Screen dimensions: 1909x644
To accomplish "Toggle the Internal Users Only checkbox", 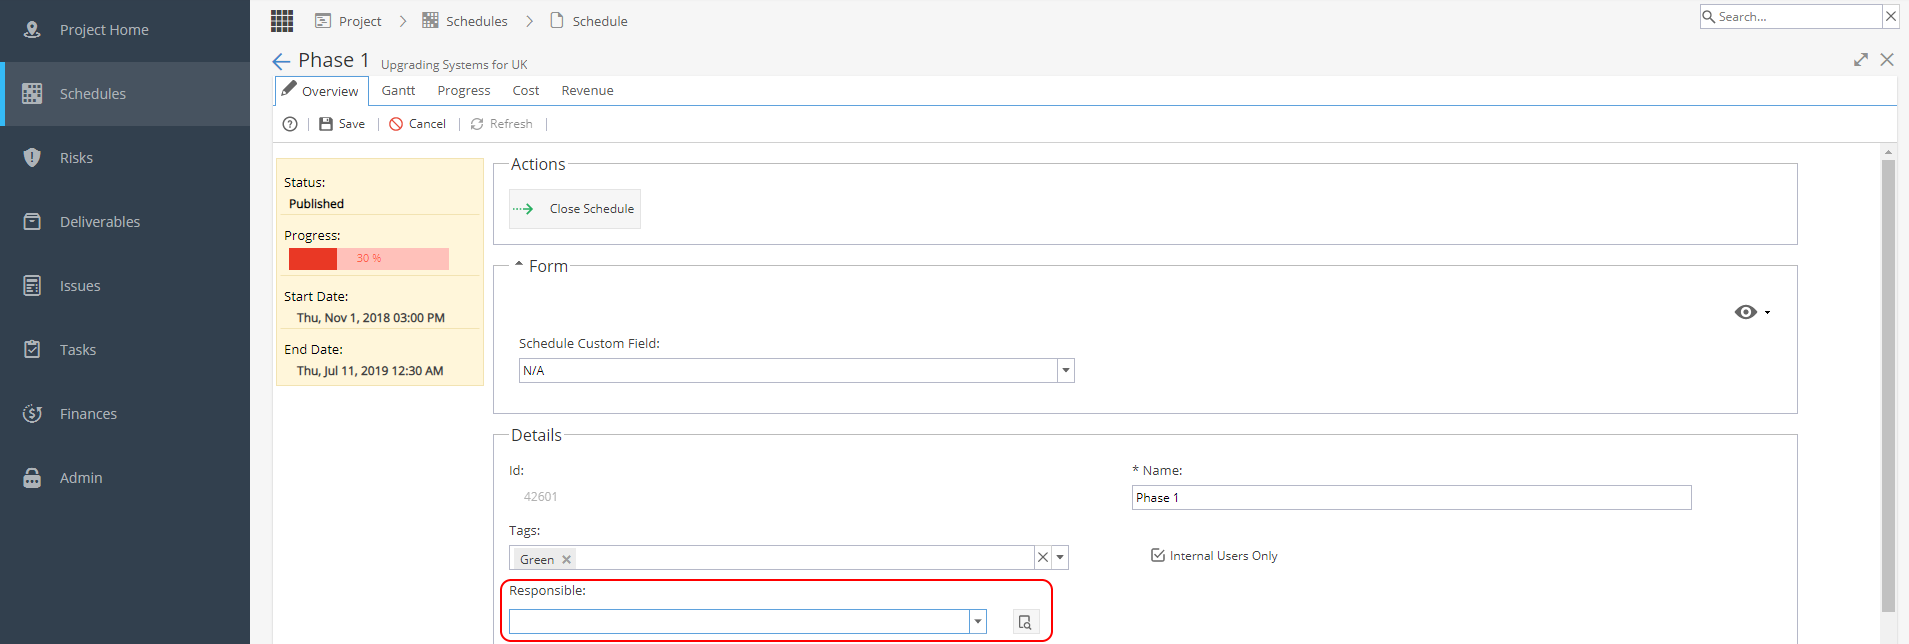I will click(1158, 555).
